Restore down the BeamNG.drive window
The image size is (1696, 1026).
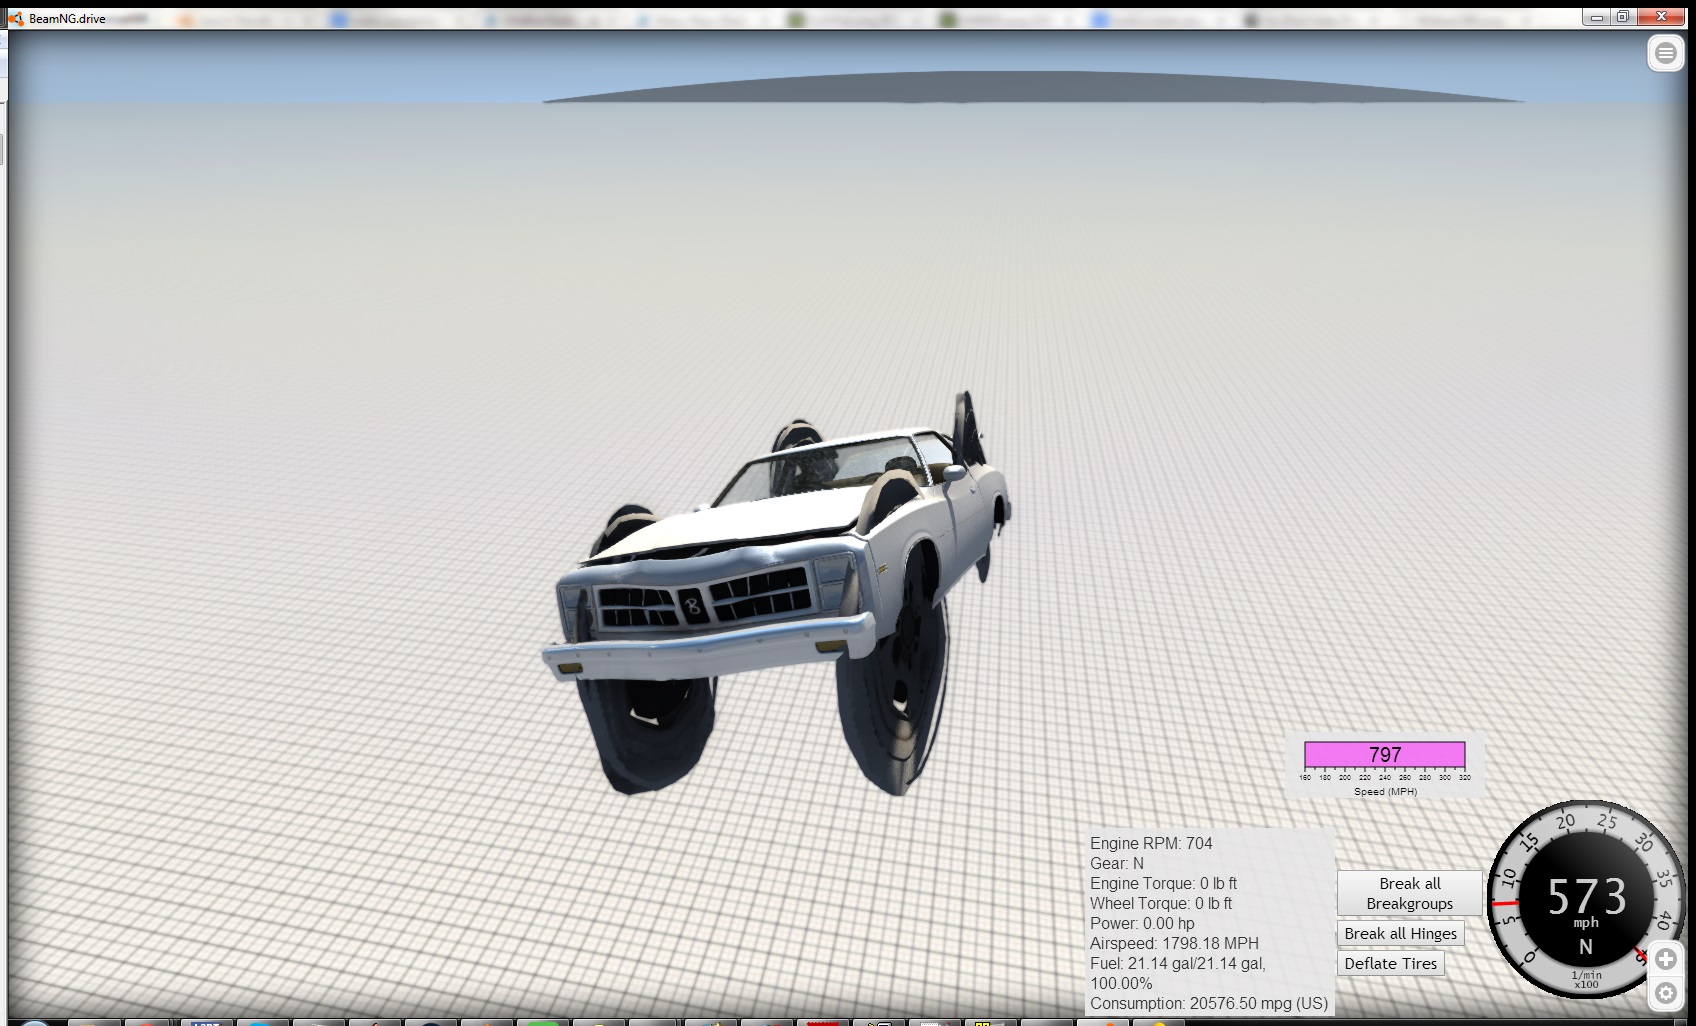(x=1623, y=17)
